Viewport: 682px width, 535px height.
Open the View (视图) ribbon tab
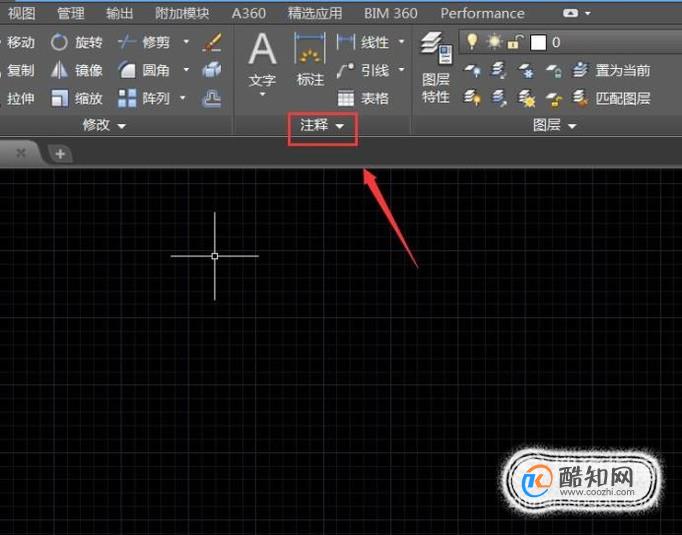21,13
